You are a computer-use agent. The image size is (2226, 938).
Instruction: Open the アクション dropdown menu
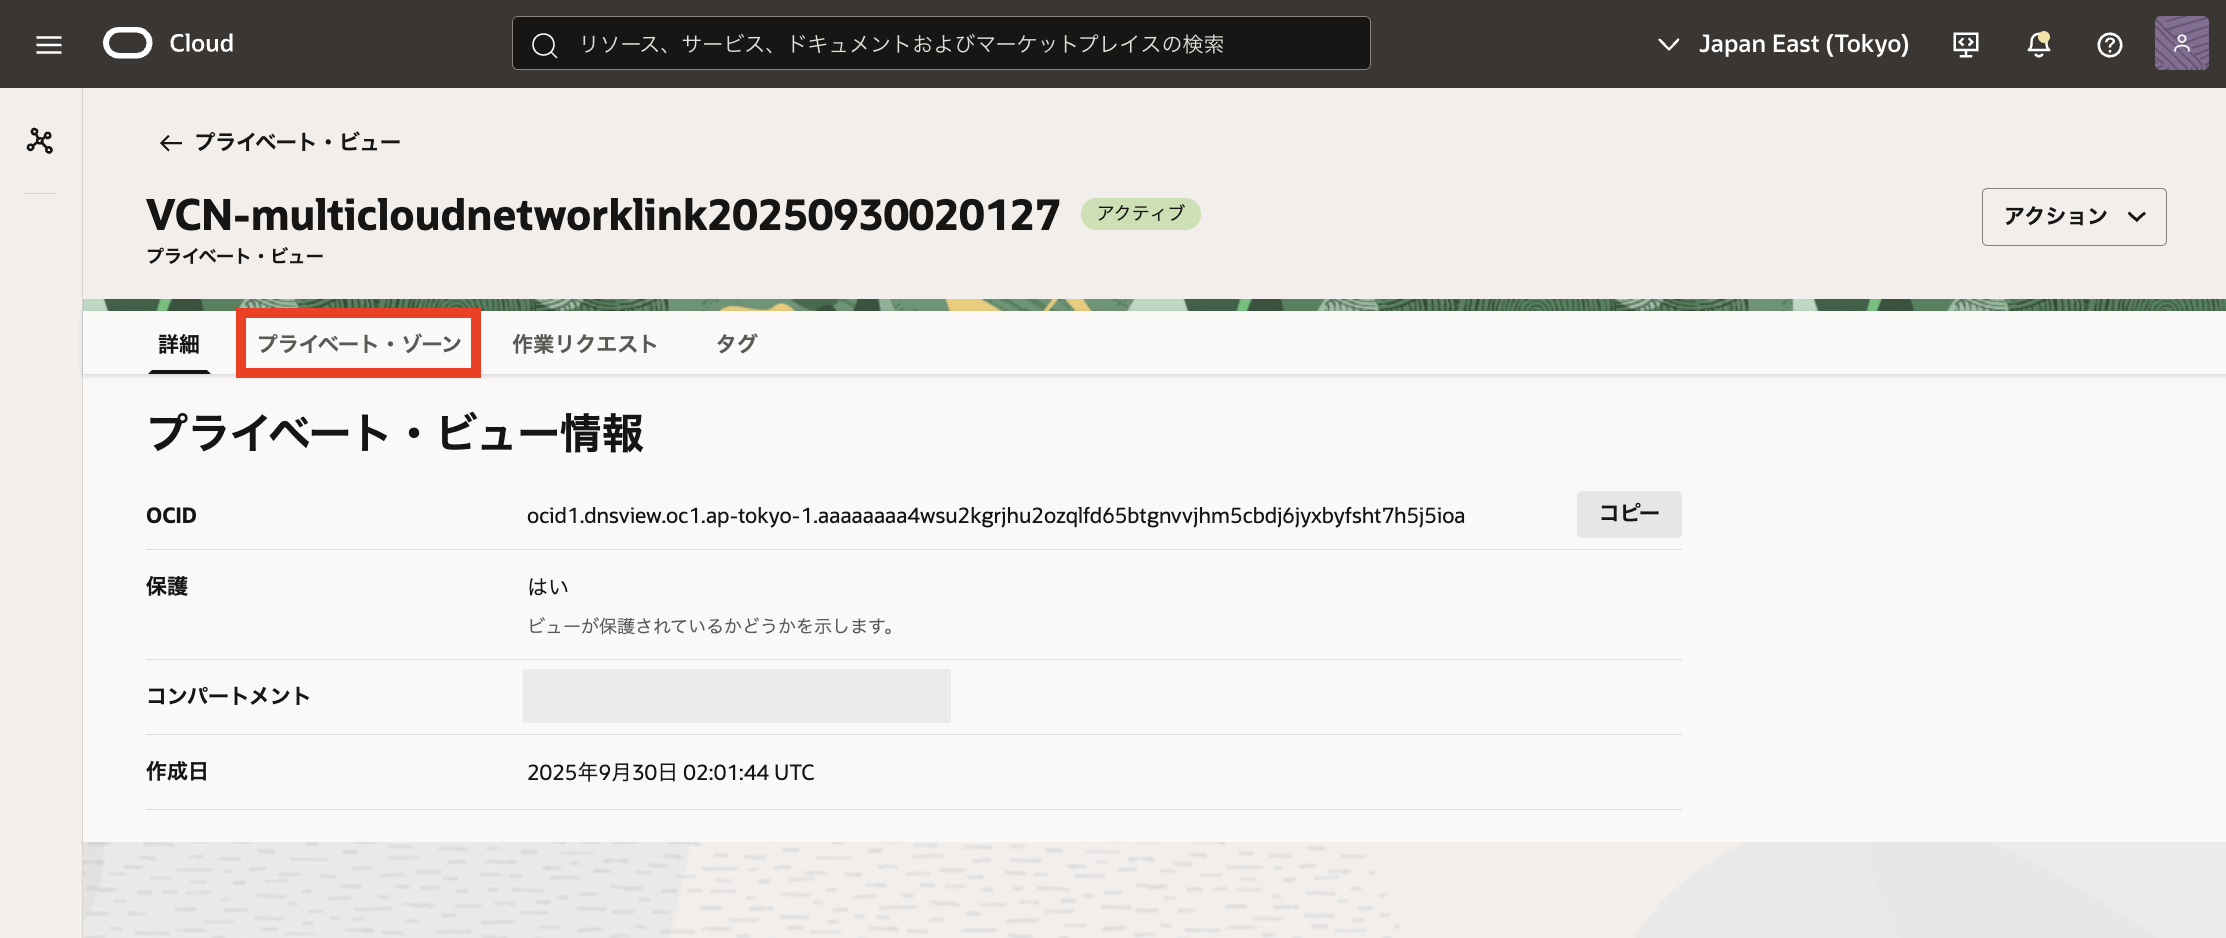pyautogui.click(x=2073, y=216)
